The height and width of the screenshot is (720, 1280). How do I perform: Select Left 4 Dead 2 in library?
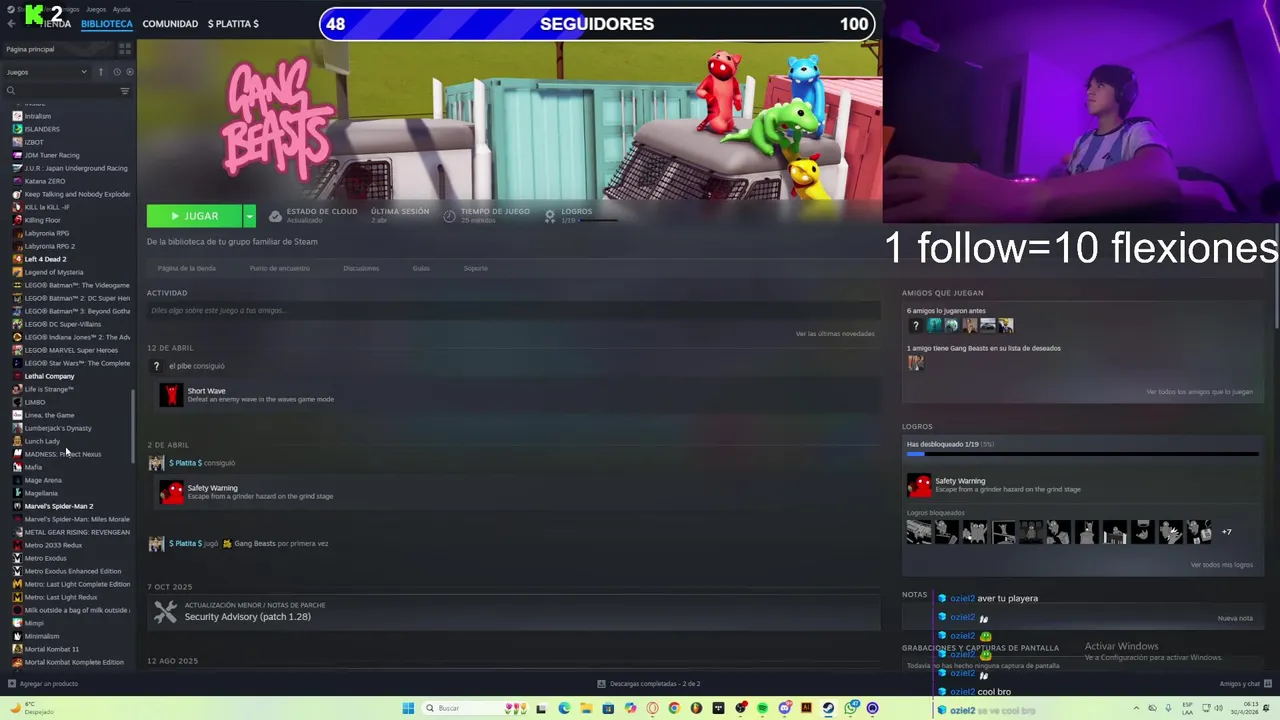[x=45, y=259]
